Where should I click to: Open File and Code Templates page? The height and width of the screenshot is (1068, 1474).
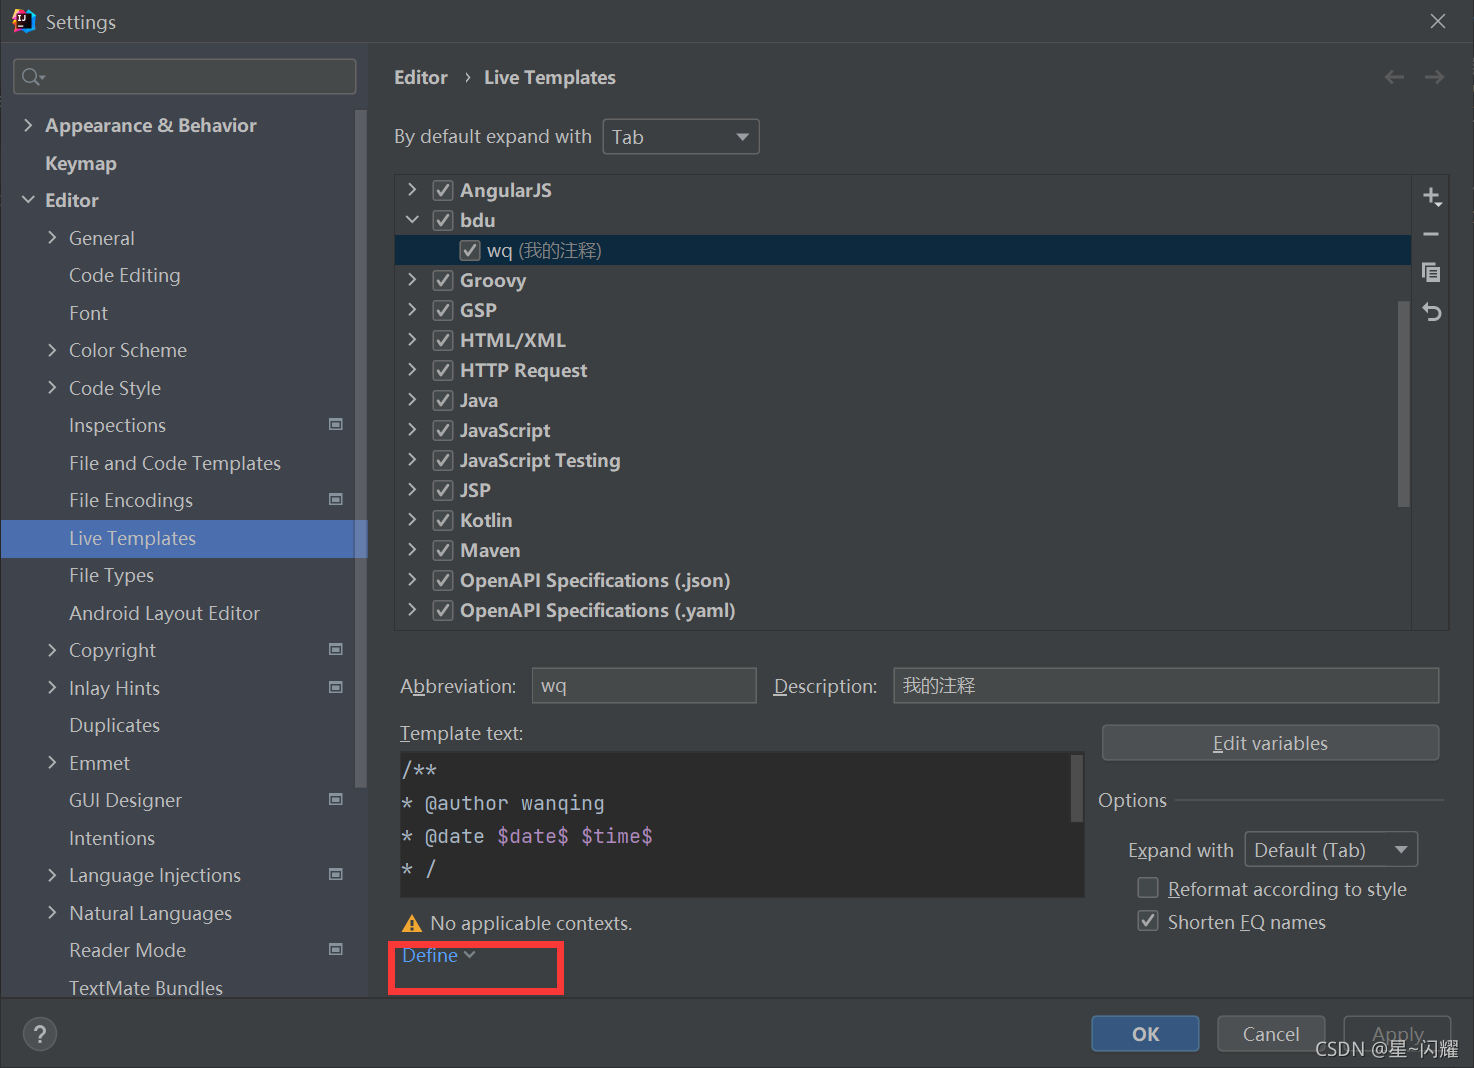(175, 463)
